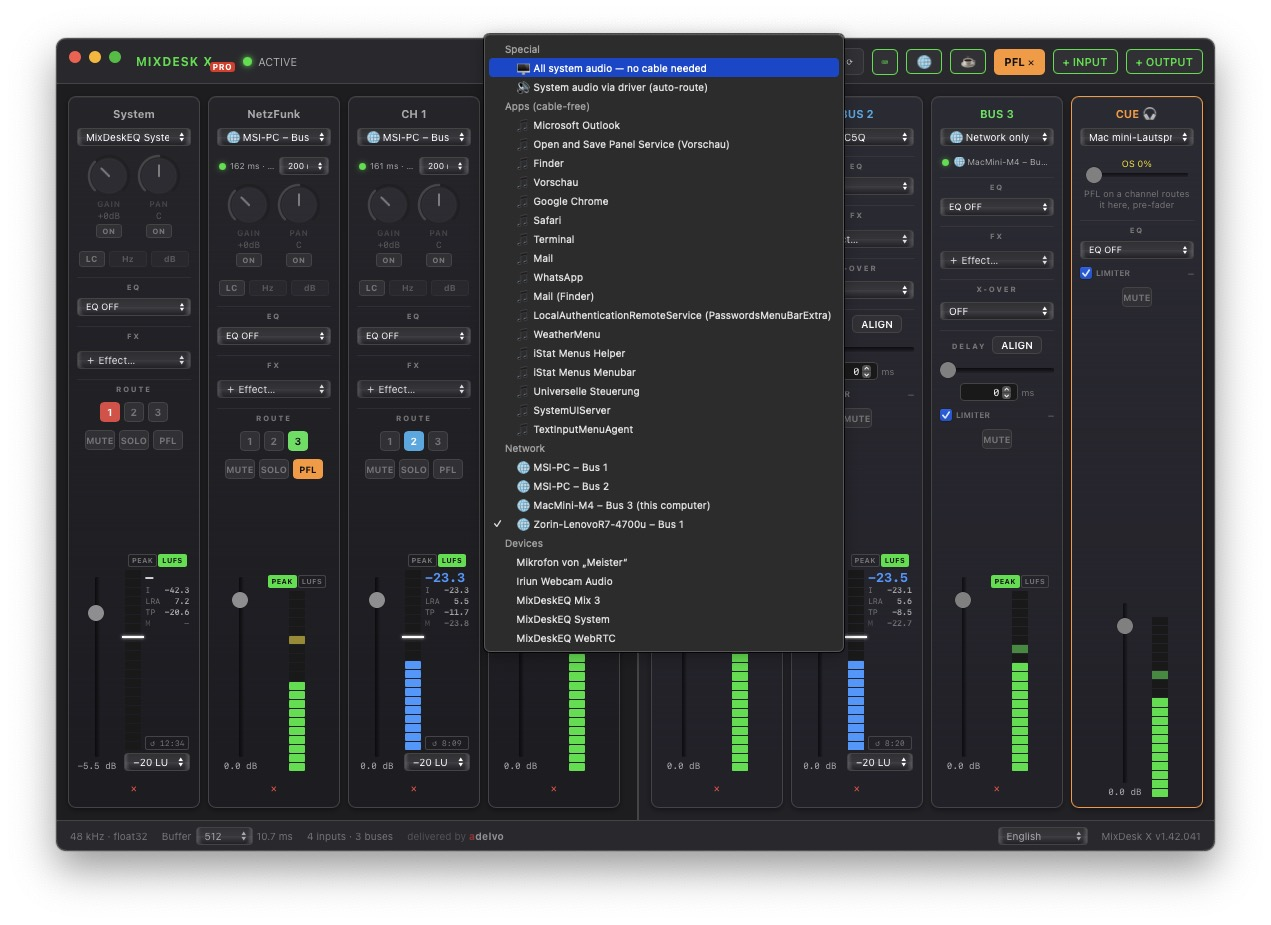
Task: Switch the System meter to PEAK
Action: click(x=142, y=561)
